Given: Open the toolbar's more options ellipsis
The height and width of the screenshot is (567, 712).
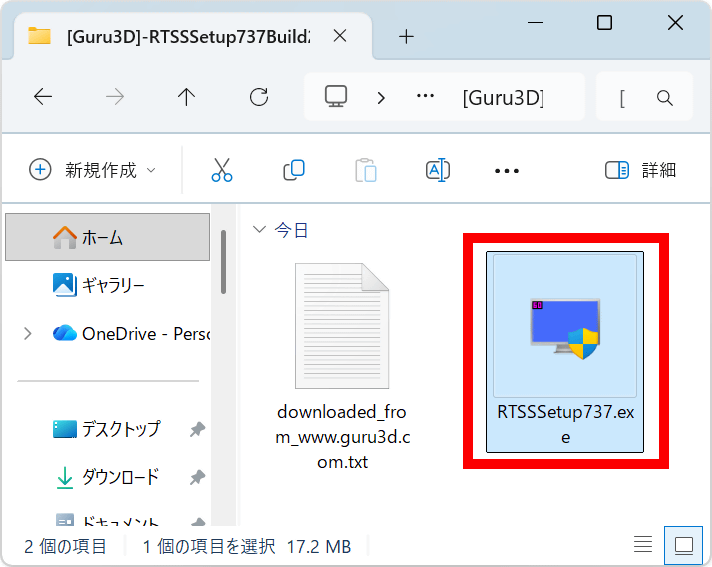Looking at the screenshot, I should coord(507,171).
